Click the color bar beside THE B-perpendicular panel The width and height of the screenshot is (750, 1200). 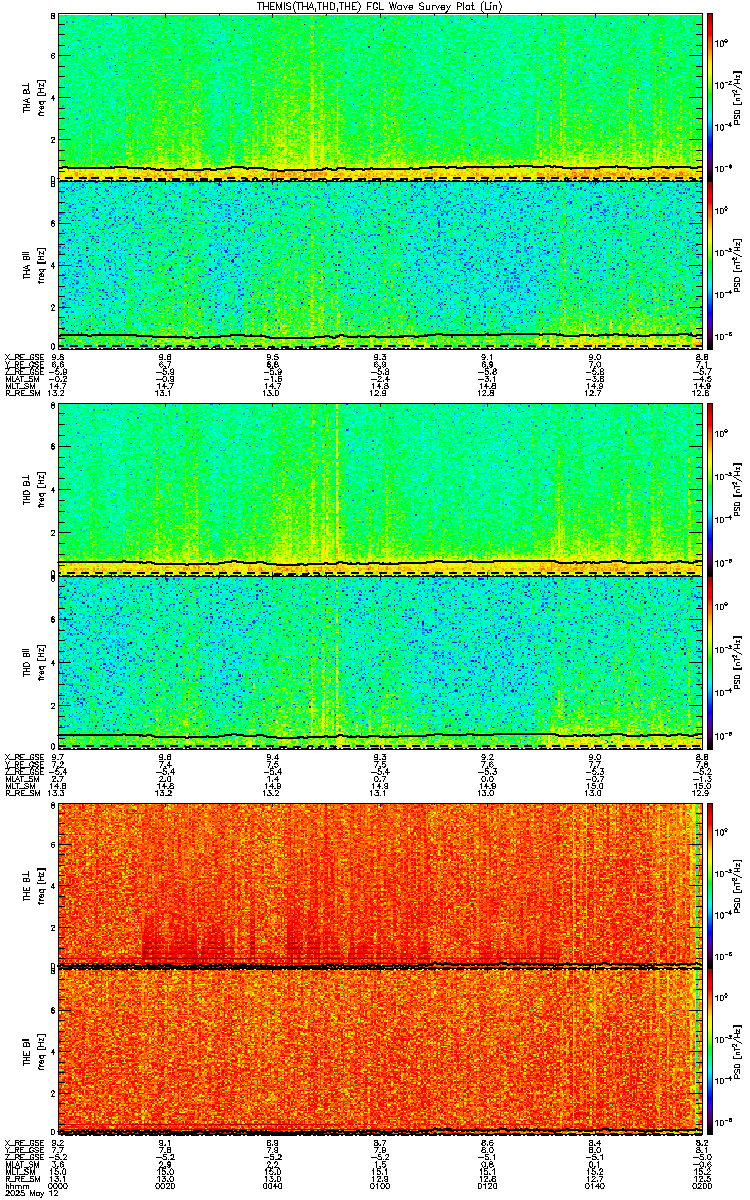(711, 884)
